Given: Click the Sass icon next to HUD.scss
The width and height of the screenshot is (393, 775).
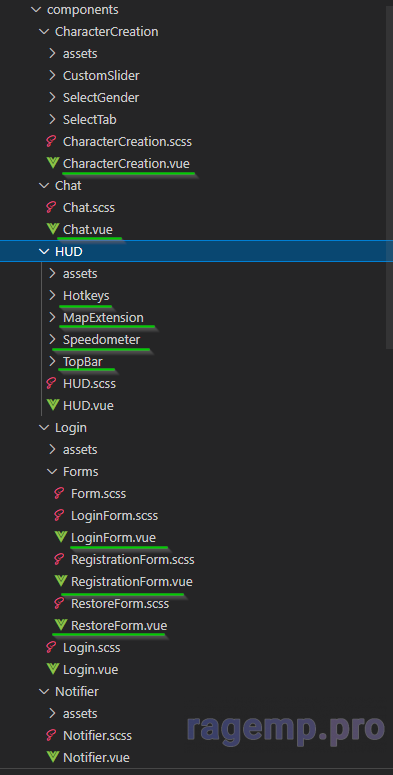Looking at the screenshot, I should pyautogui.click(x=51, y=383).
